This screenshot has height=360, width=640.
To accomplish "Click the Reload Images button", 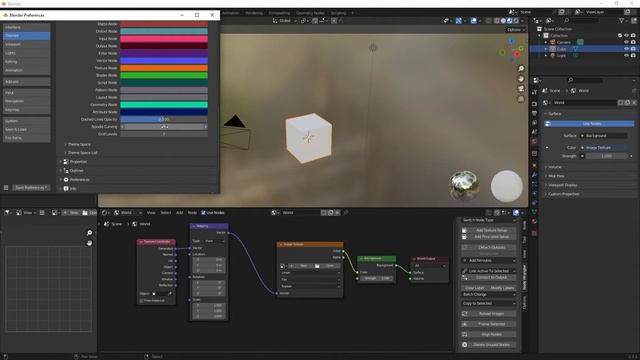I will (488, 314).
